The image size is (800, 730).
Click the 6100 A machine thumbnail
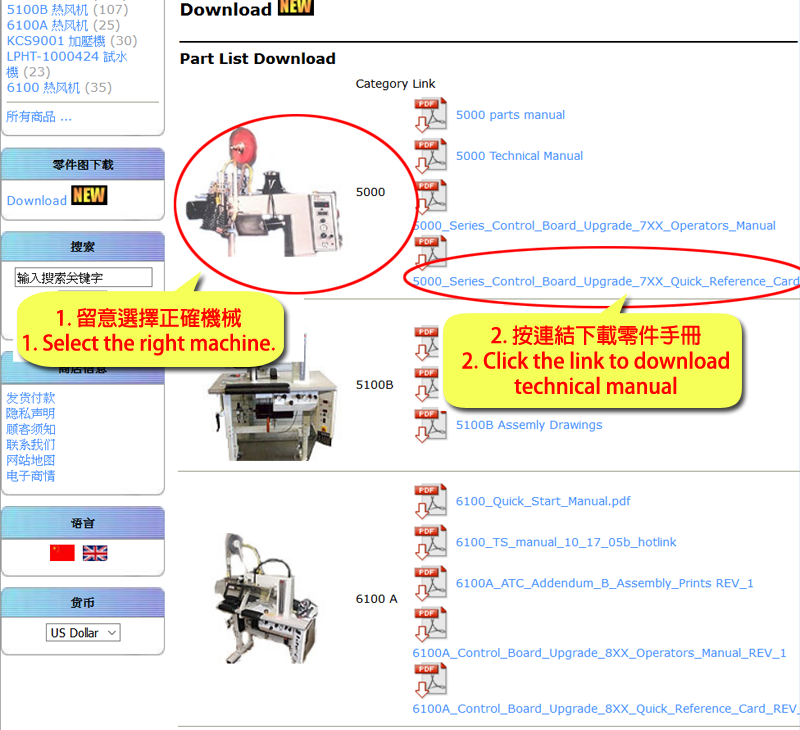(265, 598)
